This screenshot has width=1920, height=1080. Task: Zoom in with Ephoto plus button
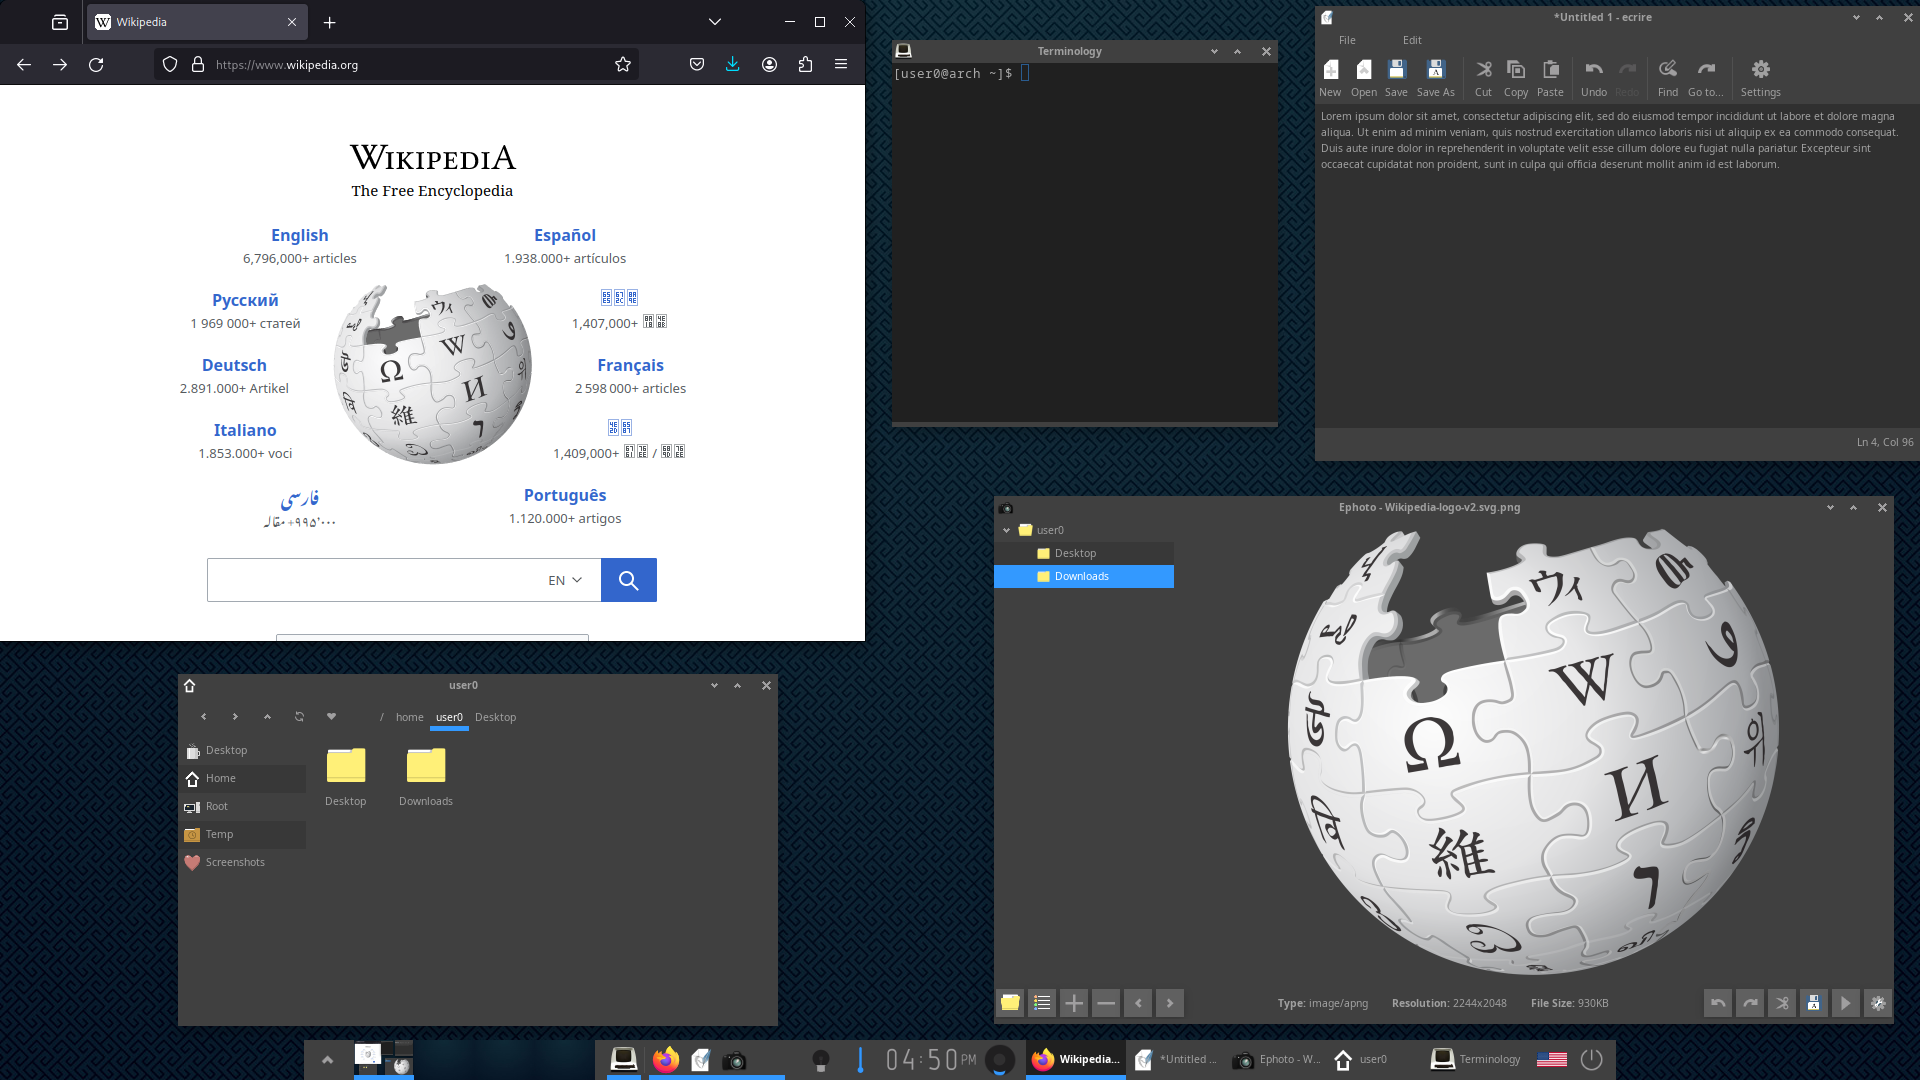click(1074, 1003)
